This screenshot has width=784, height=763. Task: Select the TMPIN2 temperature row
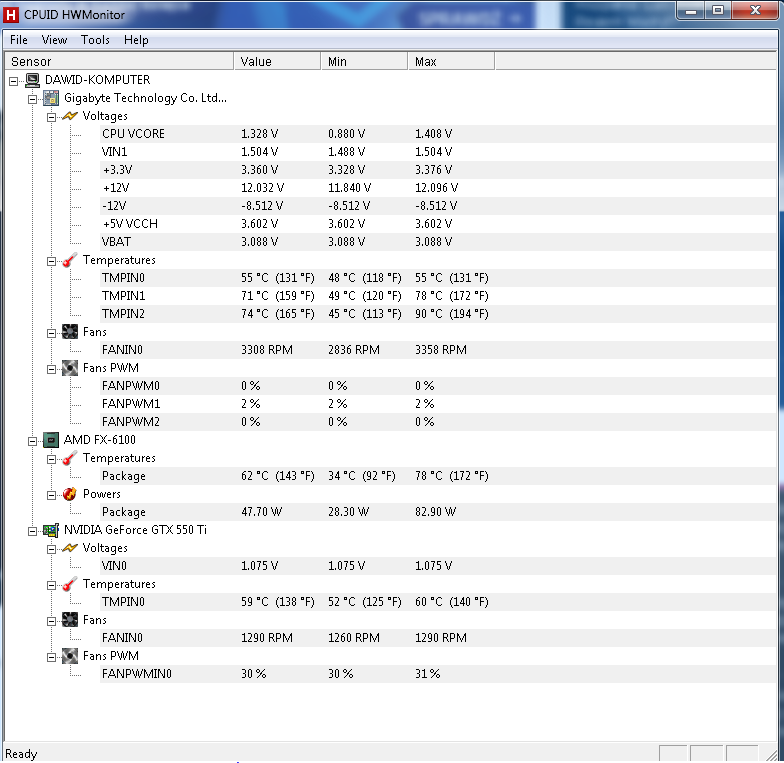(438, 314)
